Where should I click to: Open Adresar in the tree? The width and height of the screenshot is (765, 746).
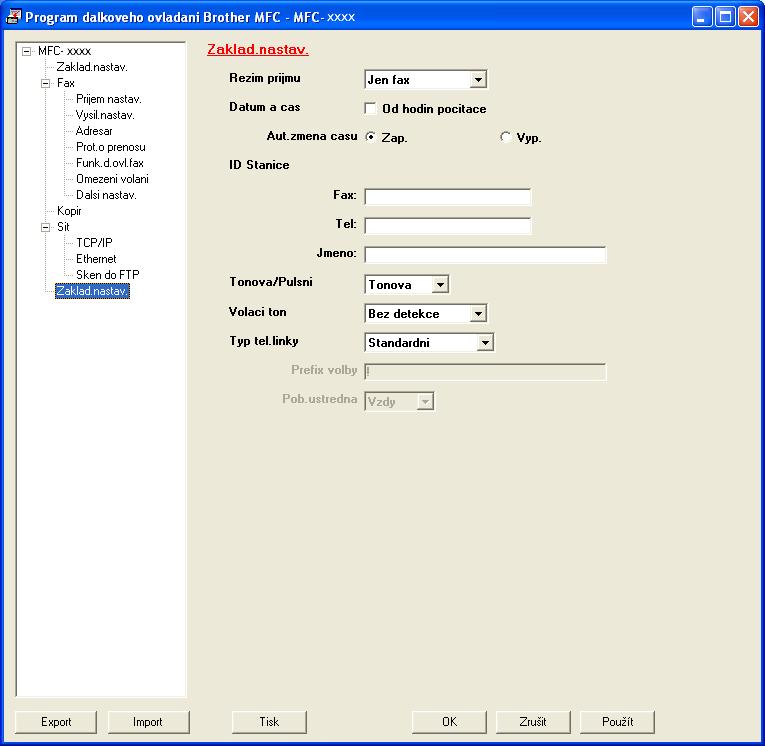[94, 131]
